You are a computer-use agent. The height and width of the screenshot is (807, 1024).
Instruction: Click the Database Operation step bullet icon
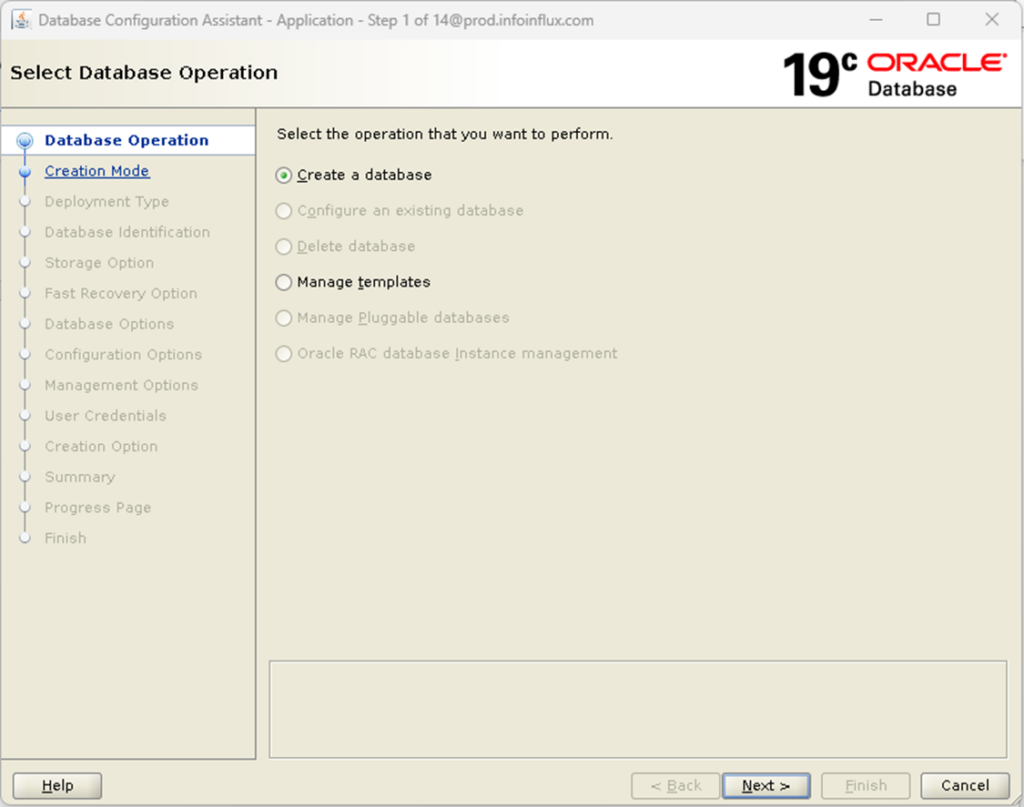click(x=24, y=139)
